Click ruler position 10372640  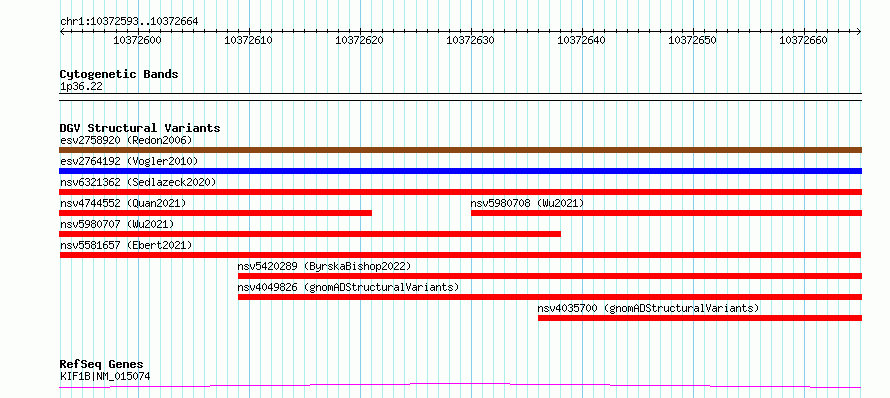[582, 40]
